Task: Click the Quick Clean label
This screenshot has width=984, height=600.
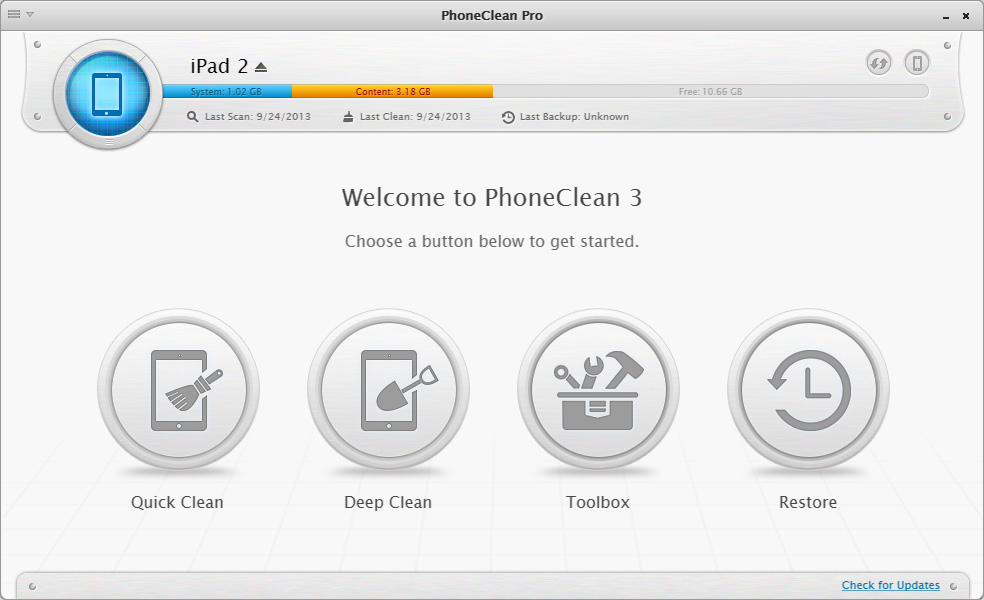Action: click(177, 502)
